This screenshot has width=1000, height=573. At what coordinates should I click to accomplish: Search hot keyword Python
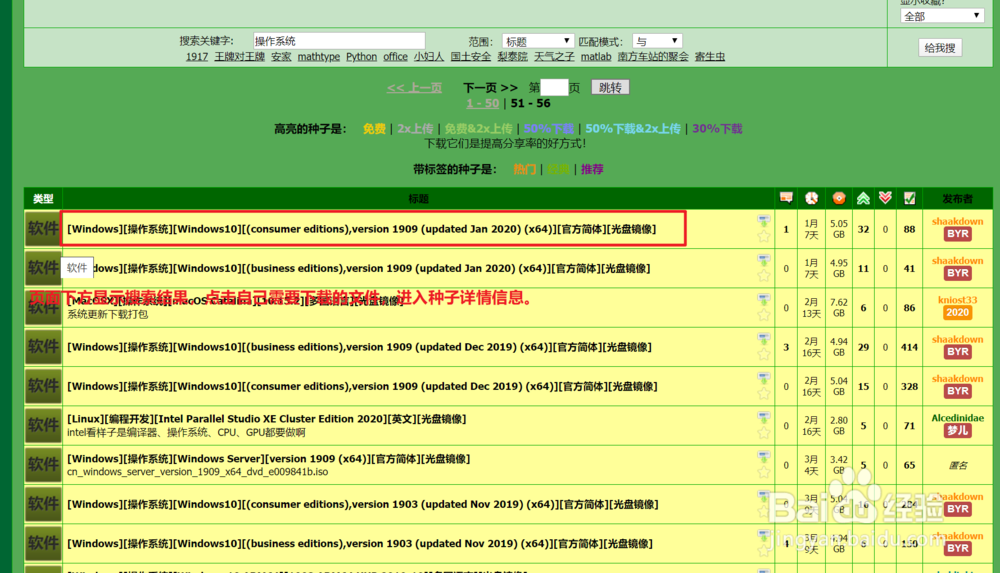(361, 57)
